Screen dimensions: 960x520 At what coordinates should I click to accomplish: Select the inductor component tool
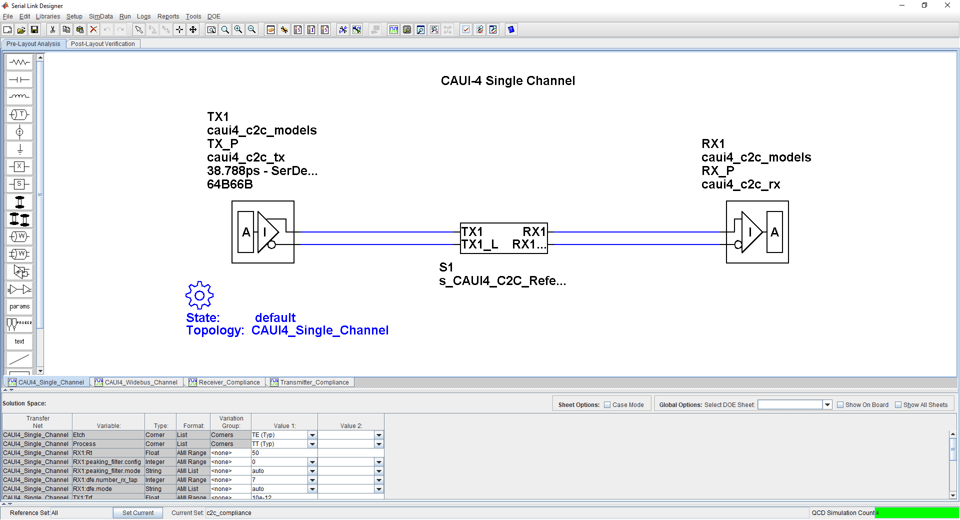click(x=20, y=97)
